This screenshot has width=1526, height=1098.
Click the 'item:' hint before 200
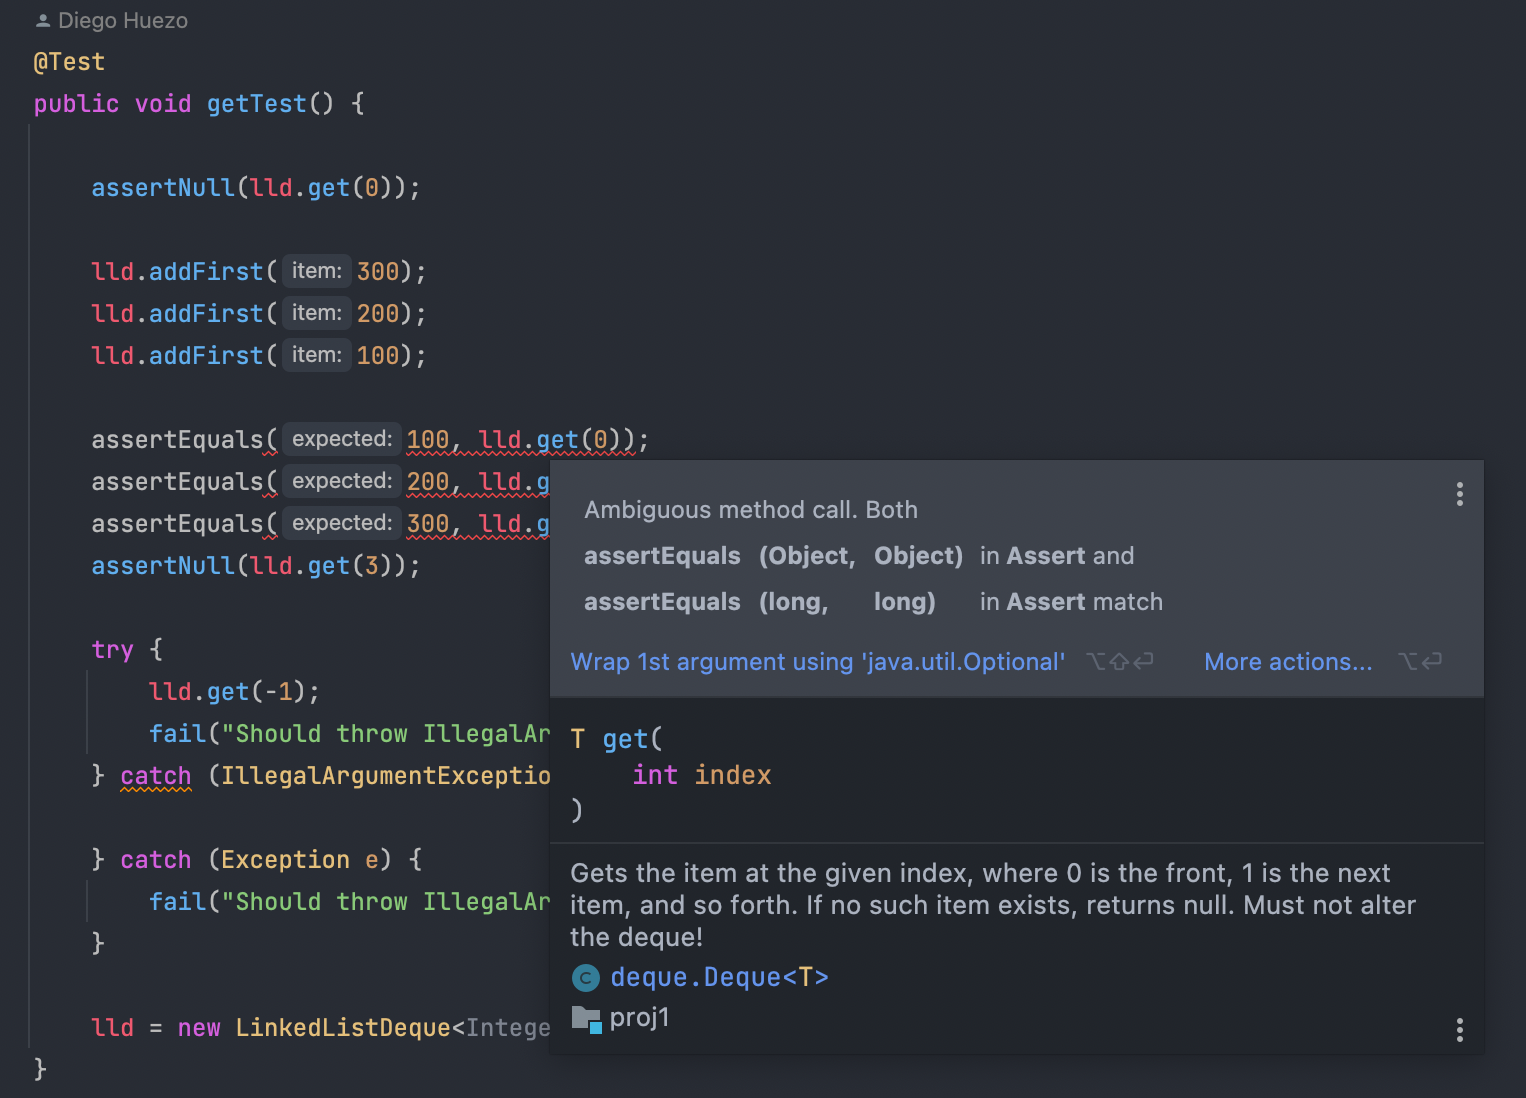tap(316, 313)
